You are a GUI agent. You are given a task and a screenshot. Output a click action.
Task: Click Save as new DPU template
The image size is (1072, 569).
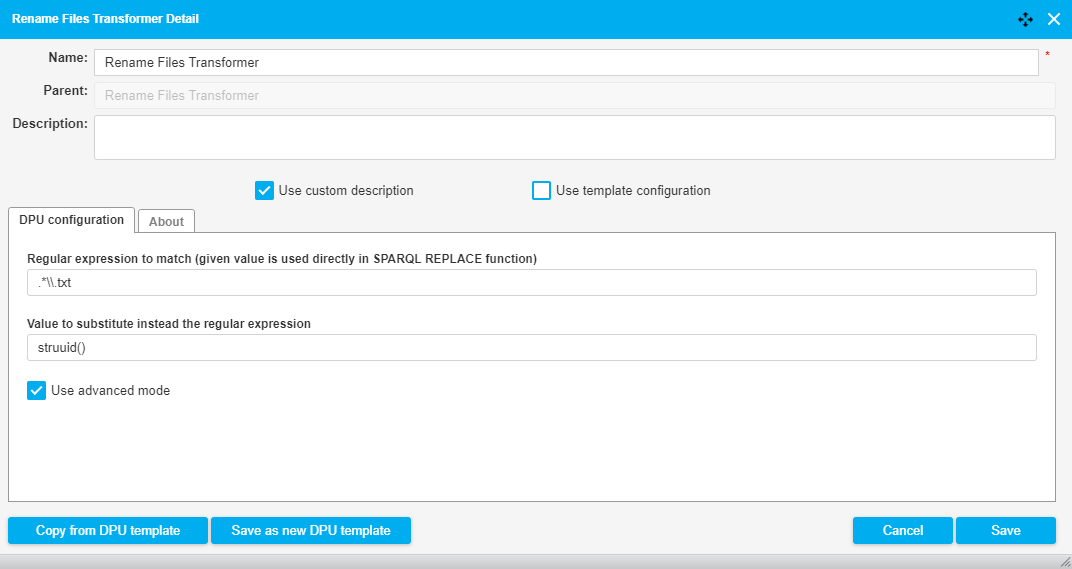point(310,530)
